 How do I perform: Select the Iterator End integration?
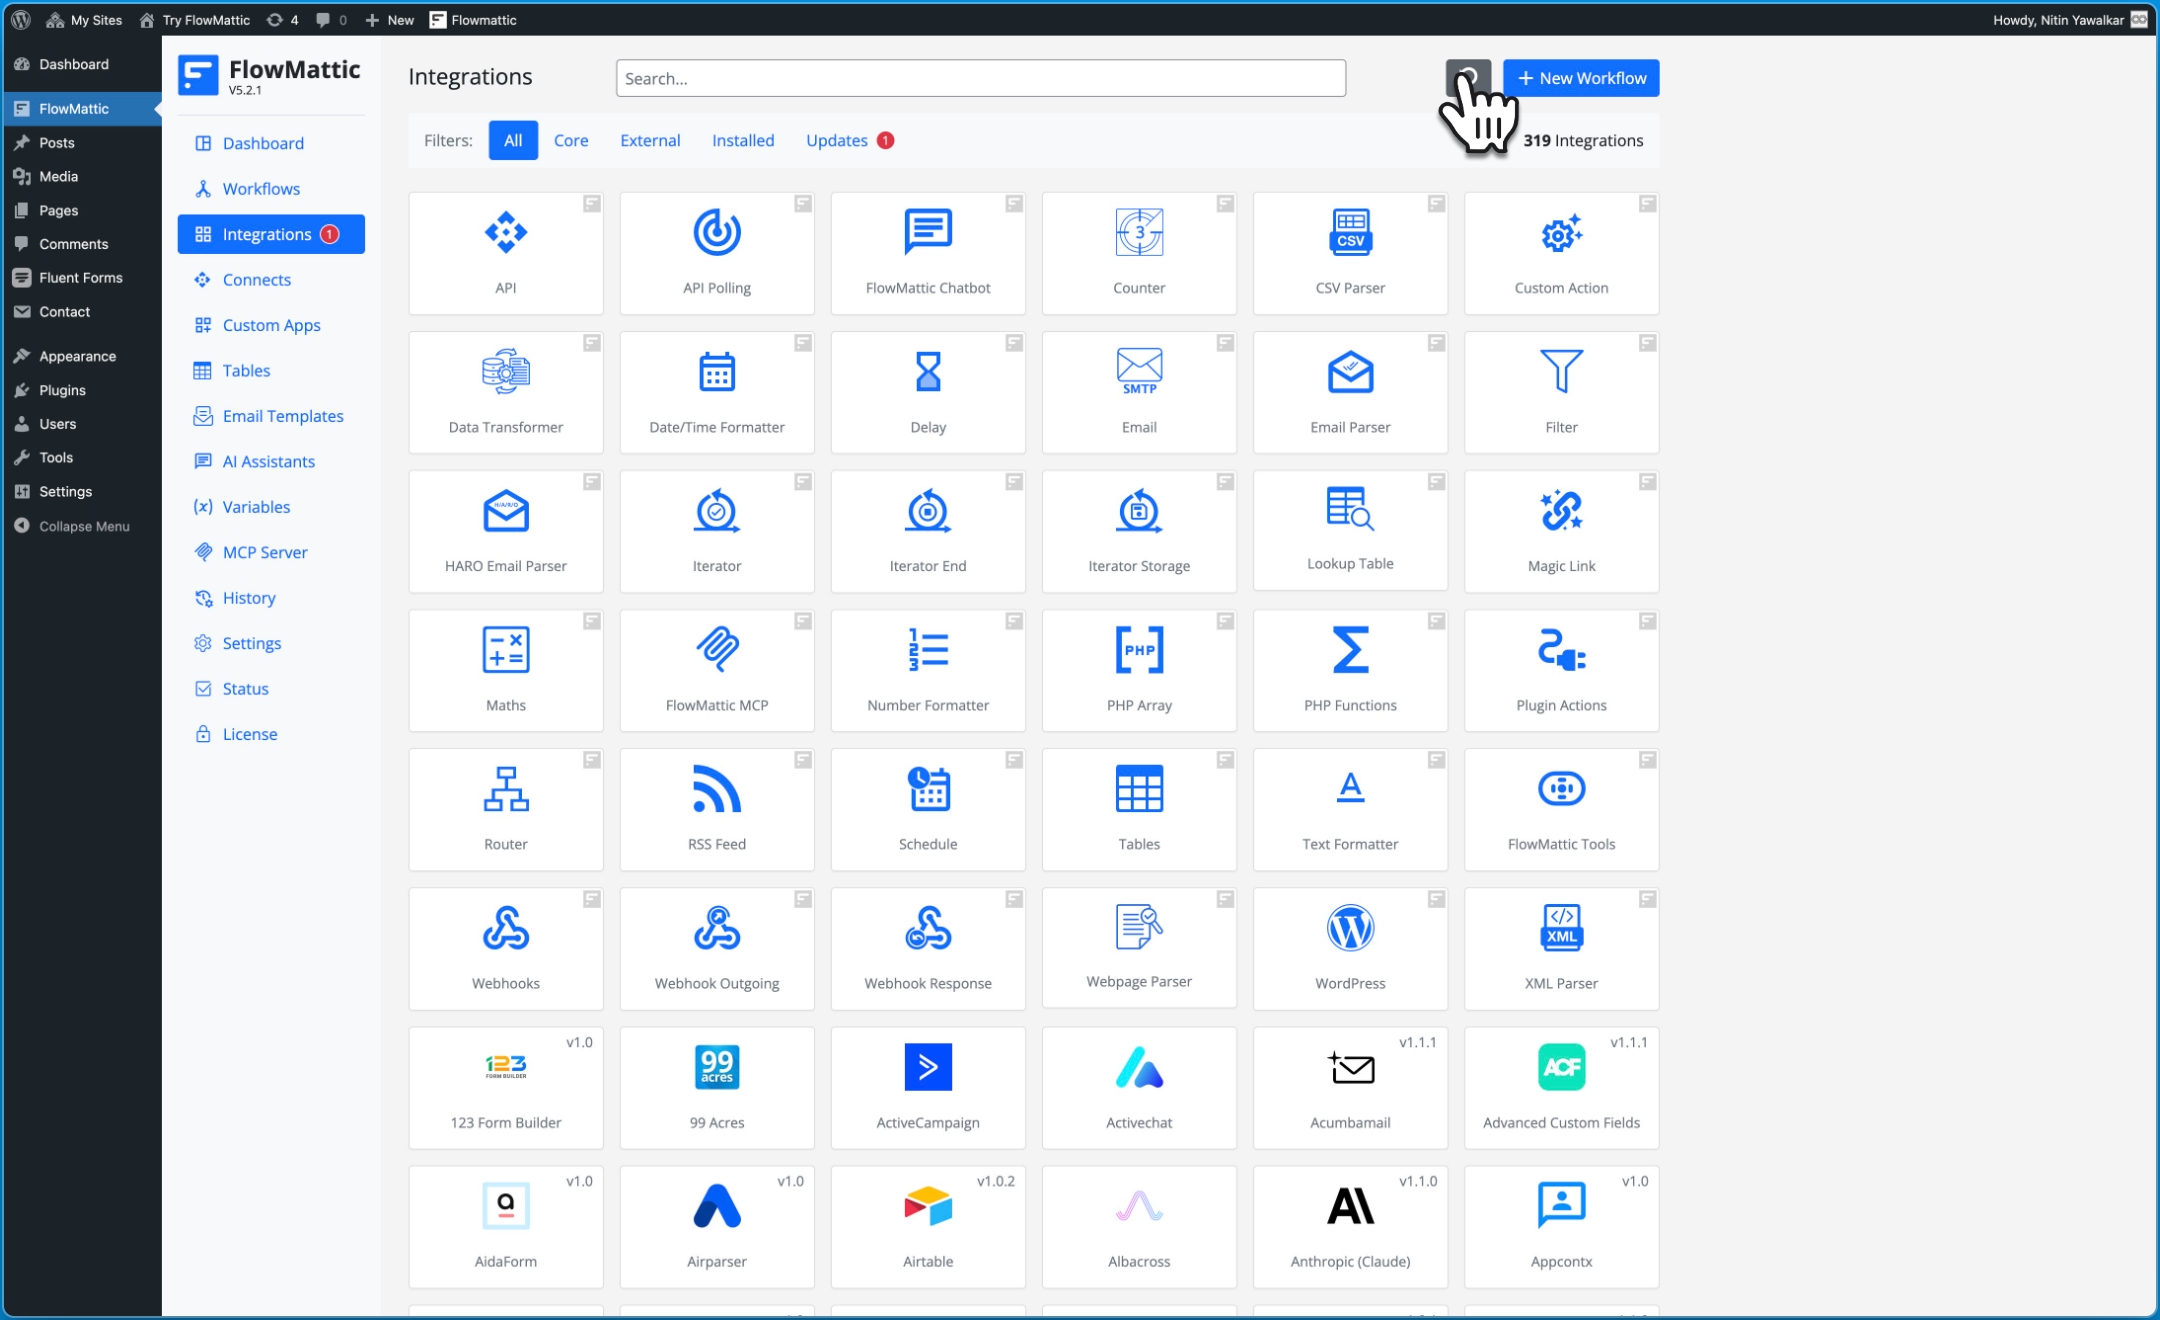pyautogui.click(x=928, y=531)
